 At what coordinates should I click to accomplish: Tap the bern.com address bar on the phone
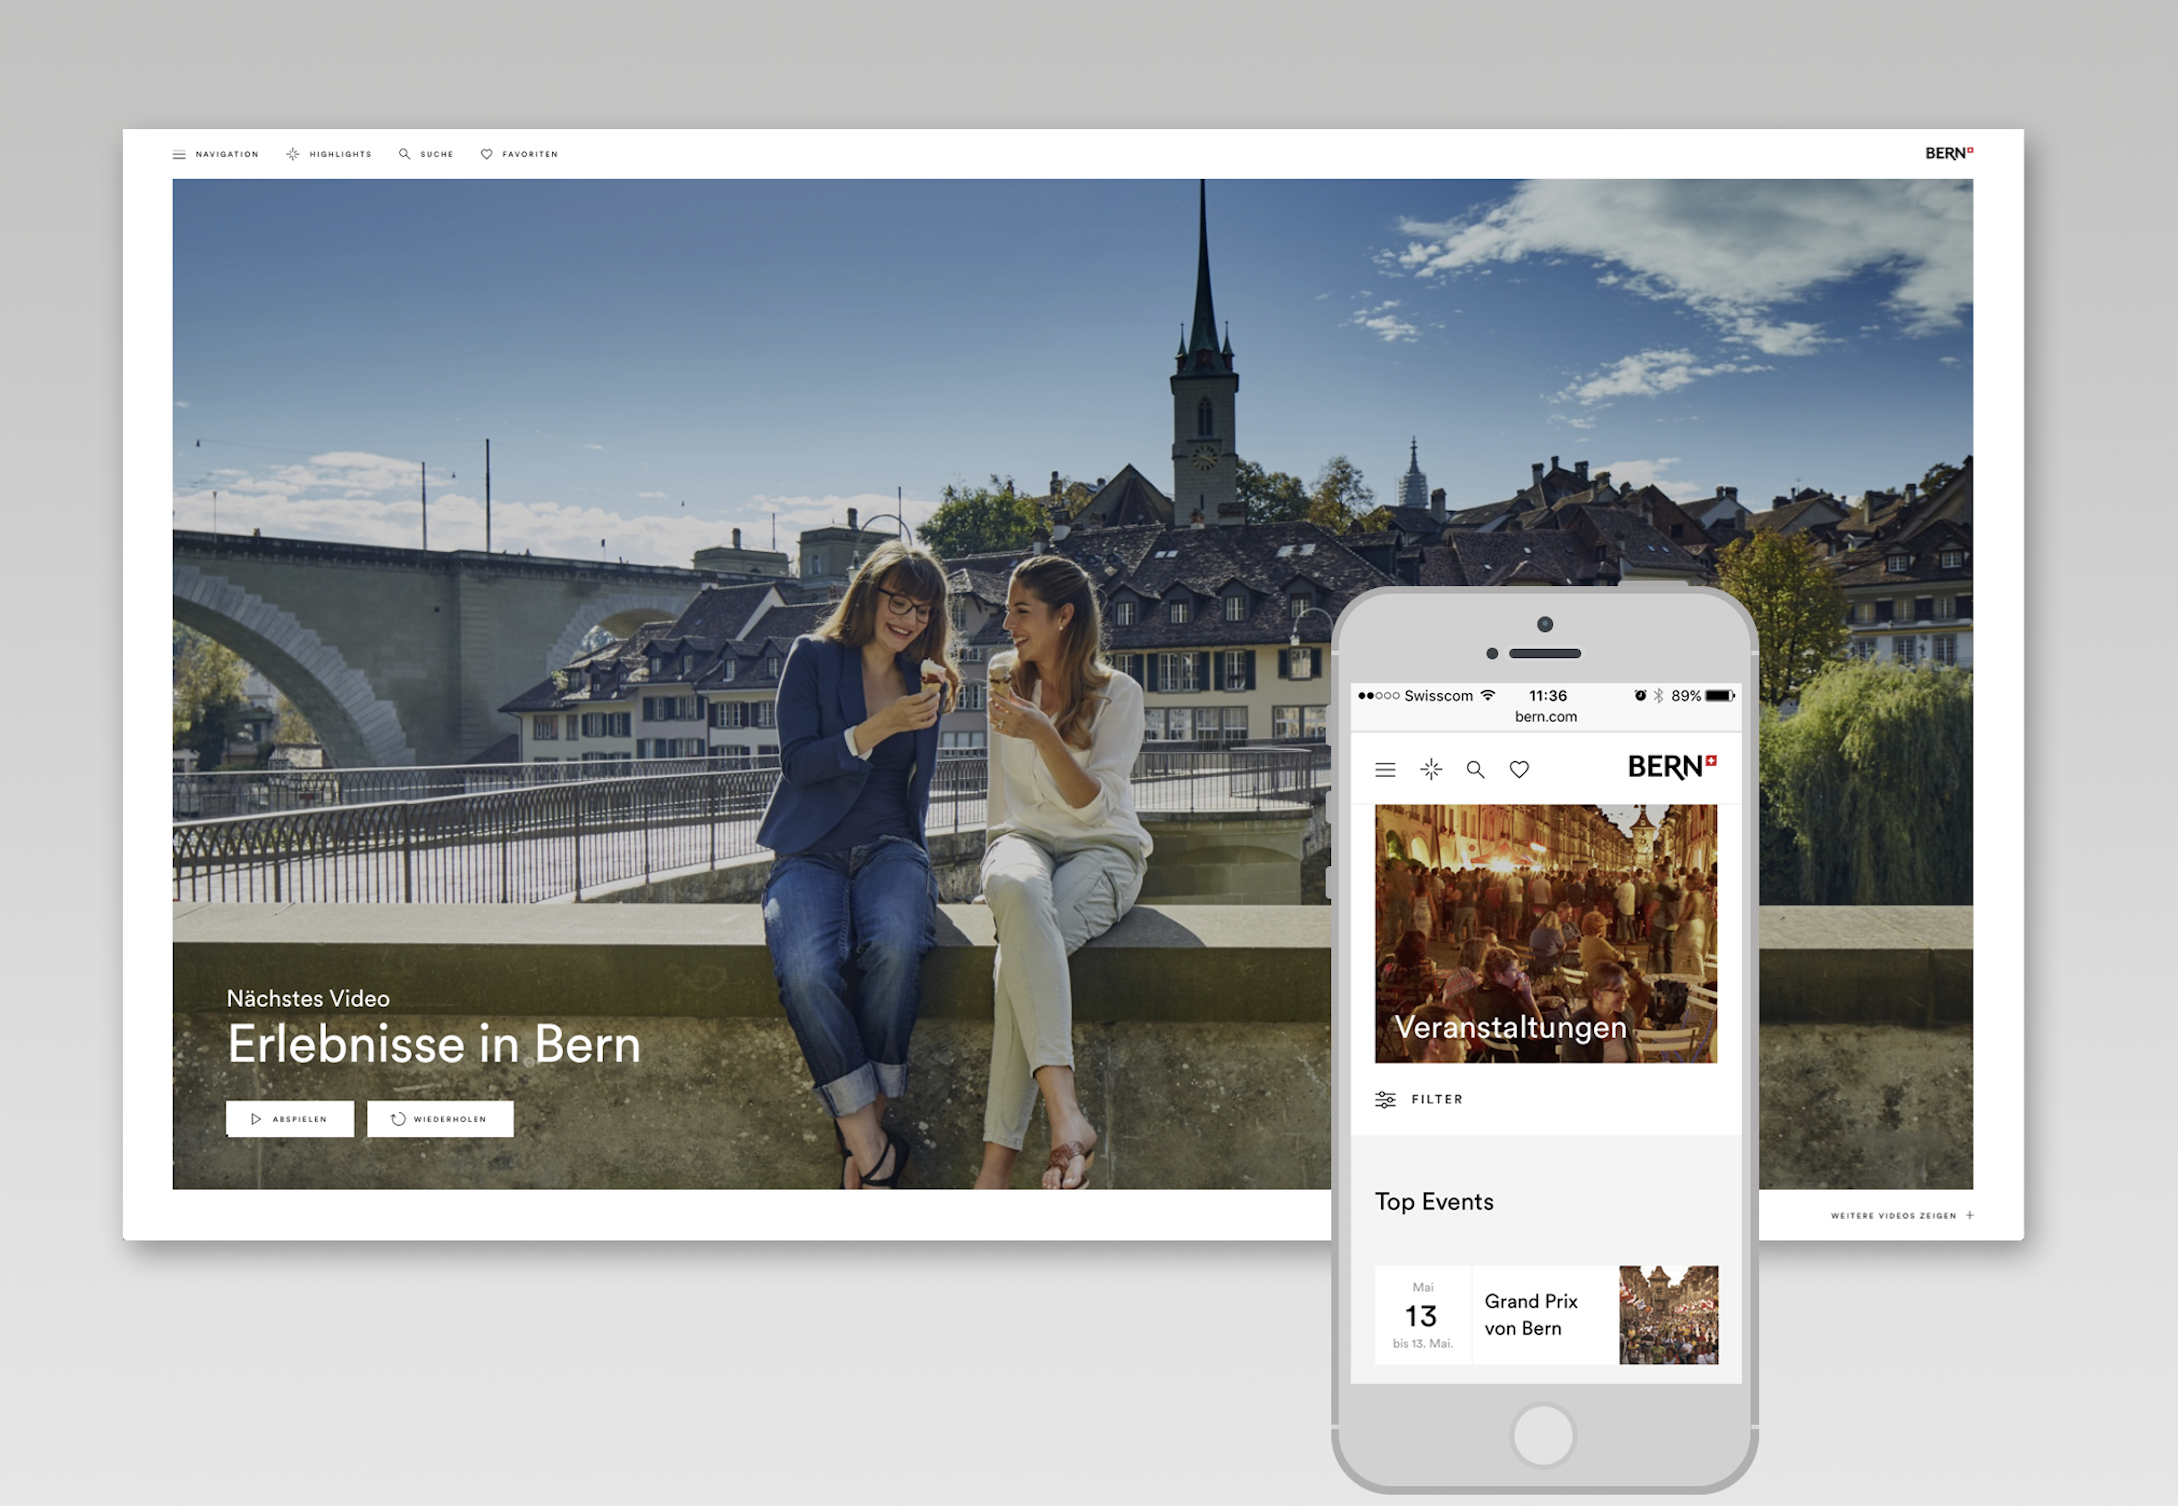point(1546,716)
